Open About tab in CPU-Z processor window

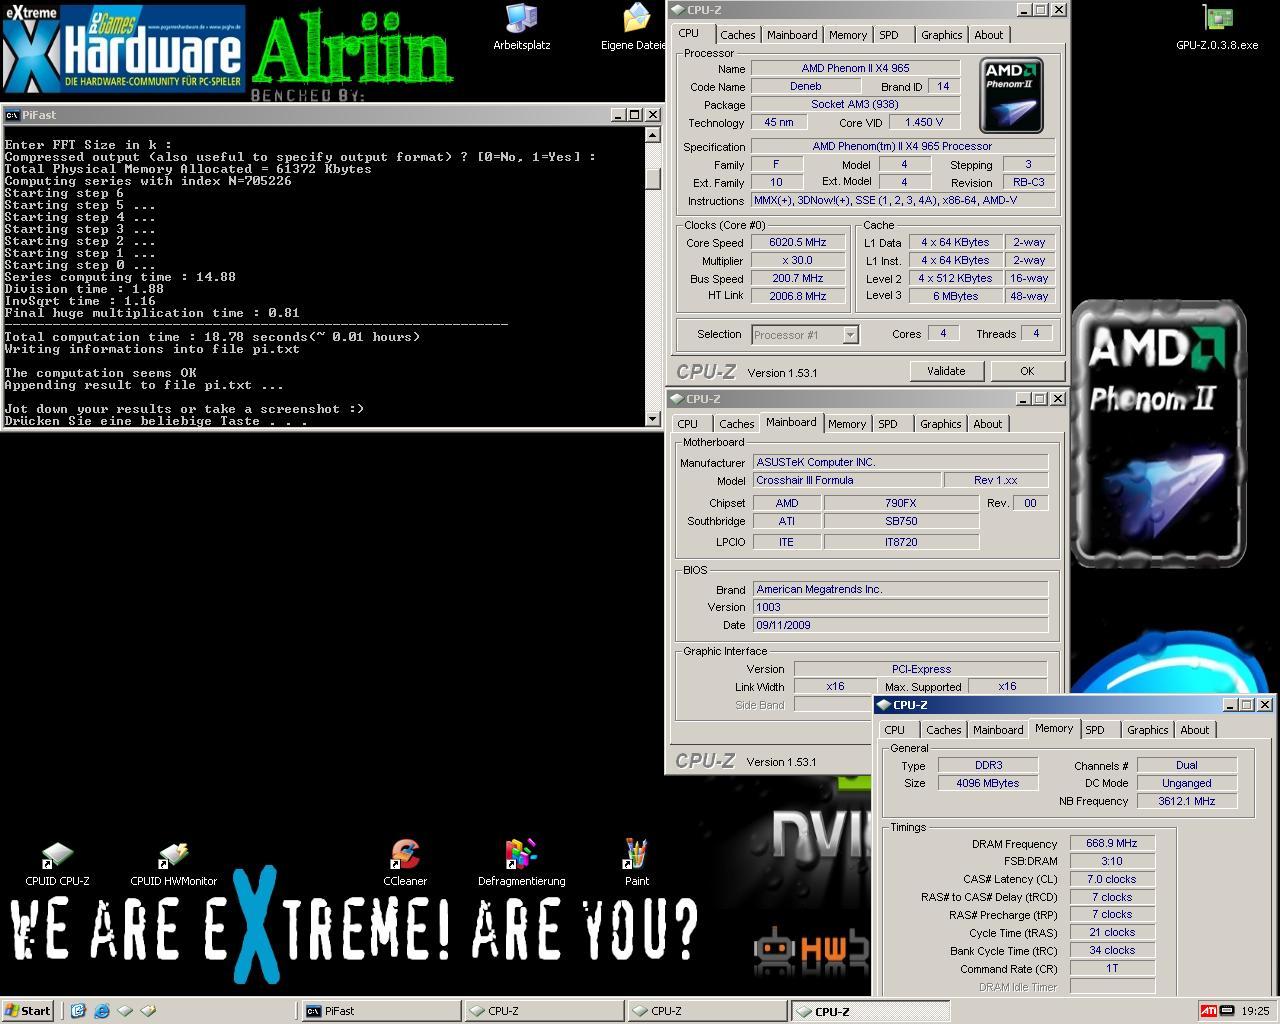(x=988, y=35)
